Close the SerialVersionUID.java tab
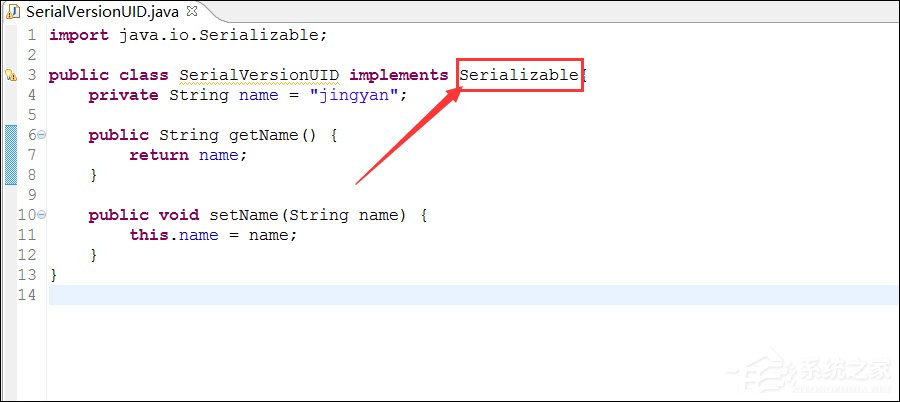Screen dimensions: 900x402 (x=192, y=10)
